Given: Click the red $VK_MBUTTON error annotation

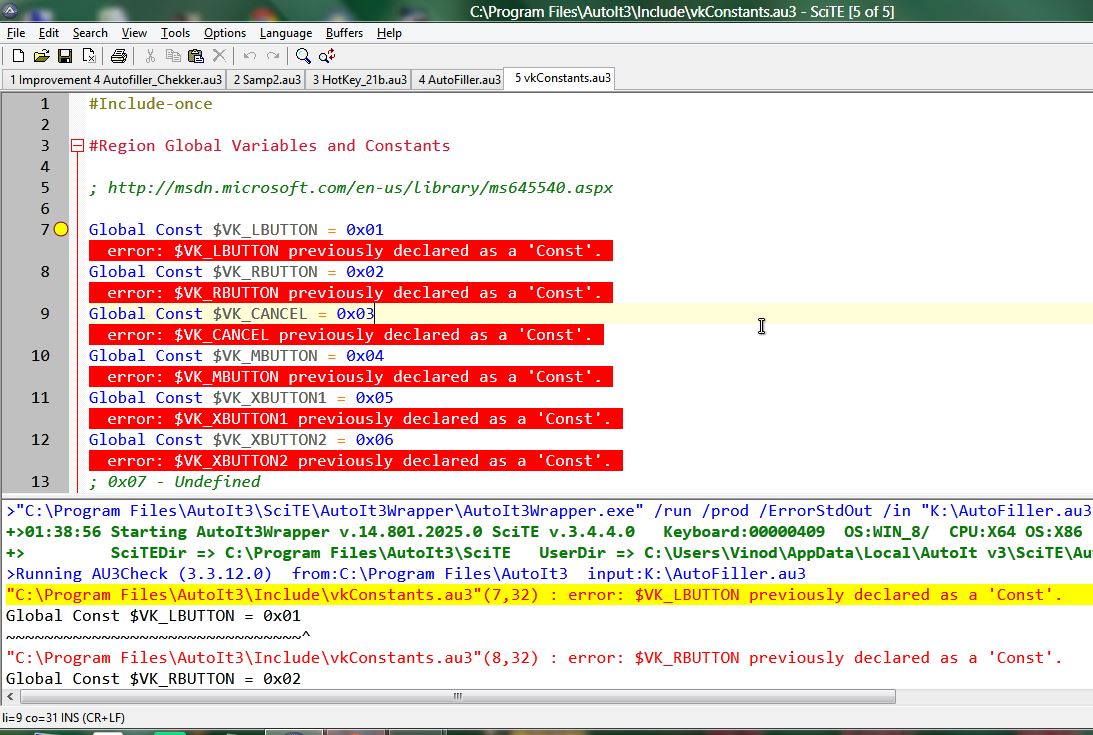Looking at the screenshot, I should click(351, 376).
